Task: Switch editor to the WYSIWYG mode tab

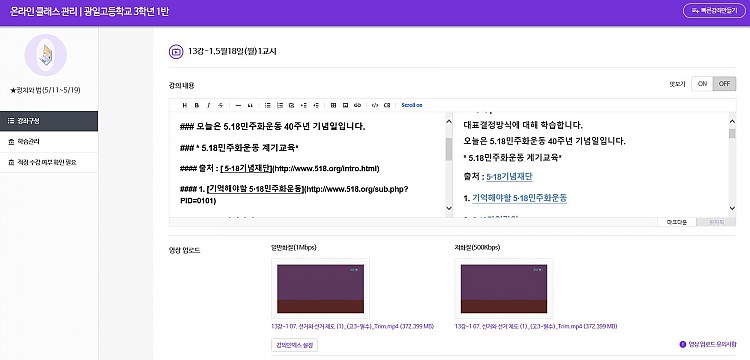Action: [716, 222]
